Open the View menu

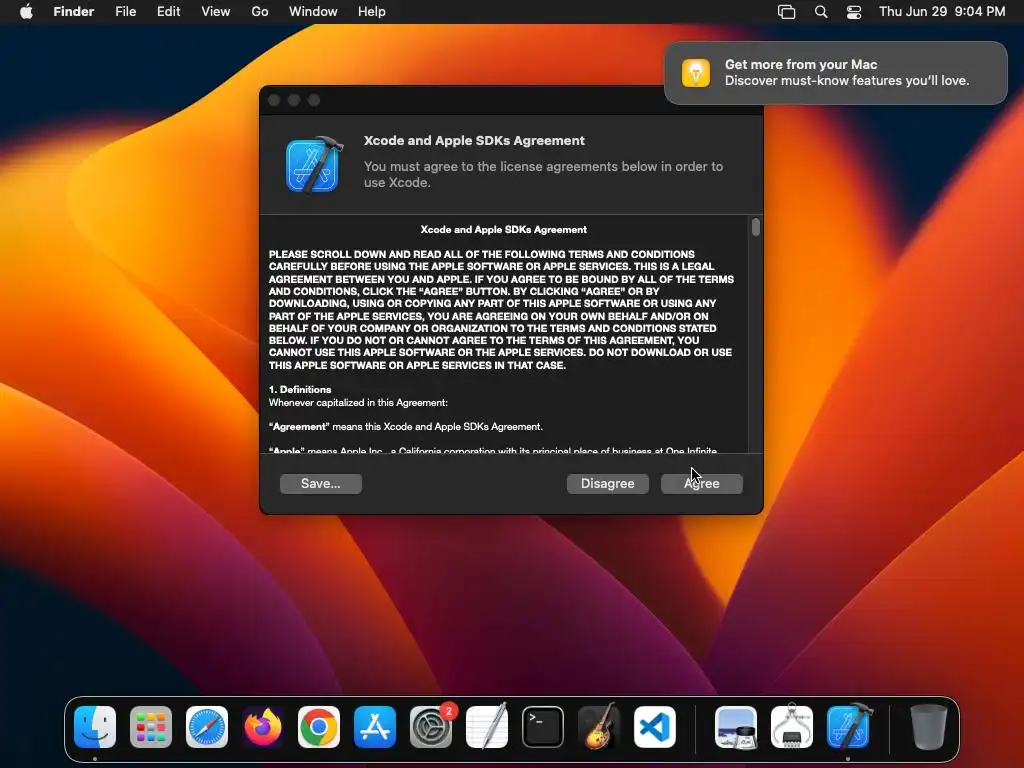point(216,12)
